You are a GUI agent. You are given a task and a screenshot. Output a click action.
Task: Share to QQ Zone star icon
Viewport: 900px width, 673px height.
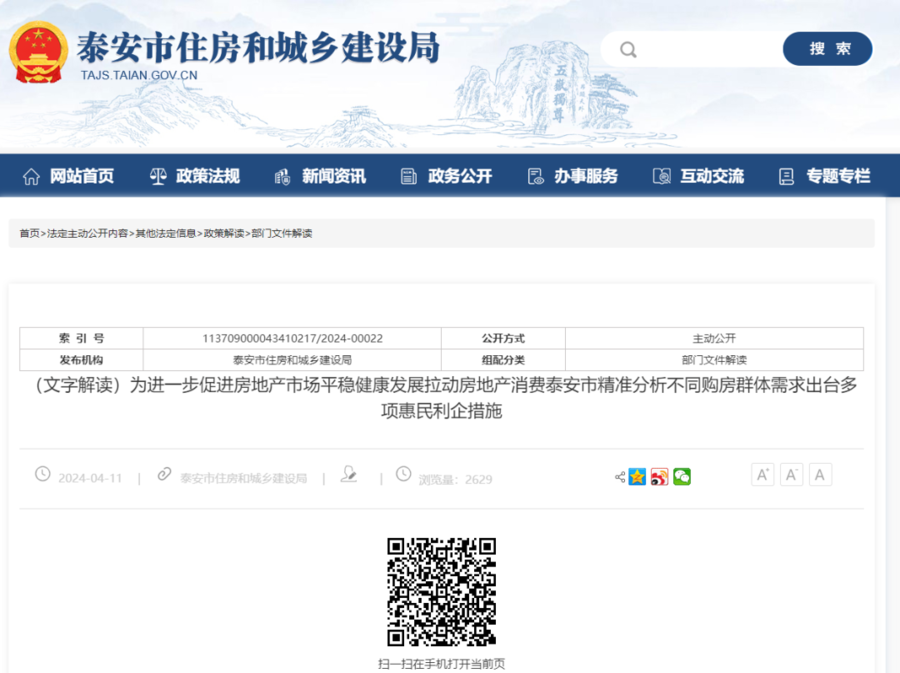637,477
